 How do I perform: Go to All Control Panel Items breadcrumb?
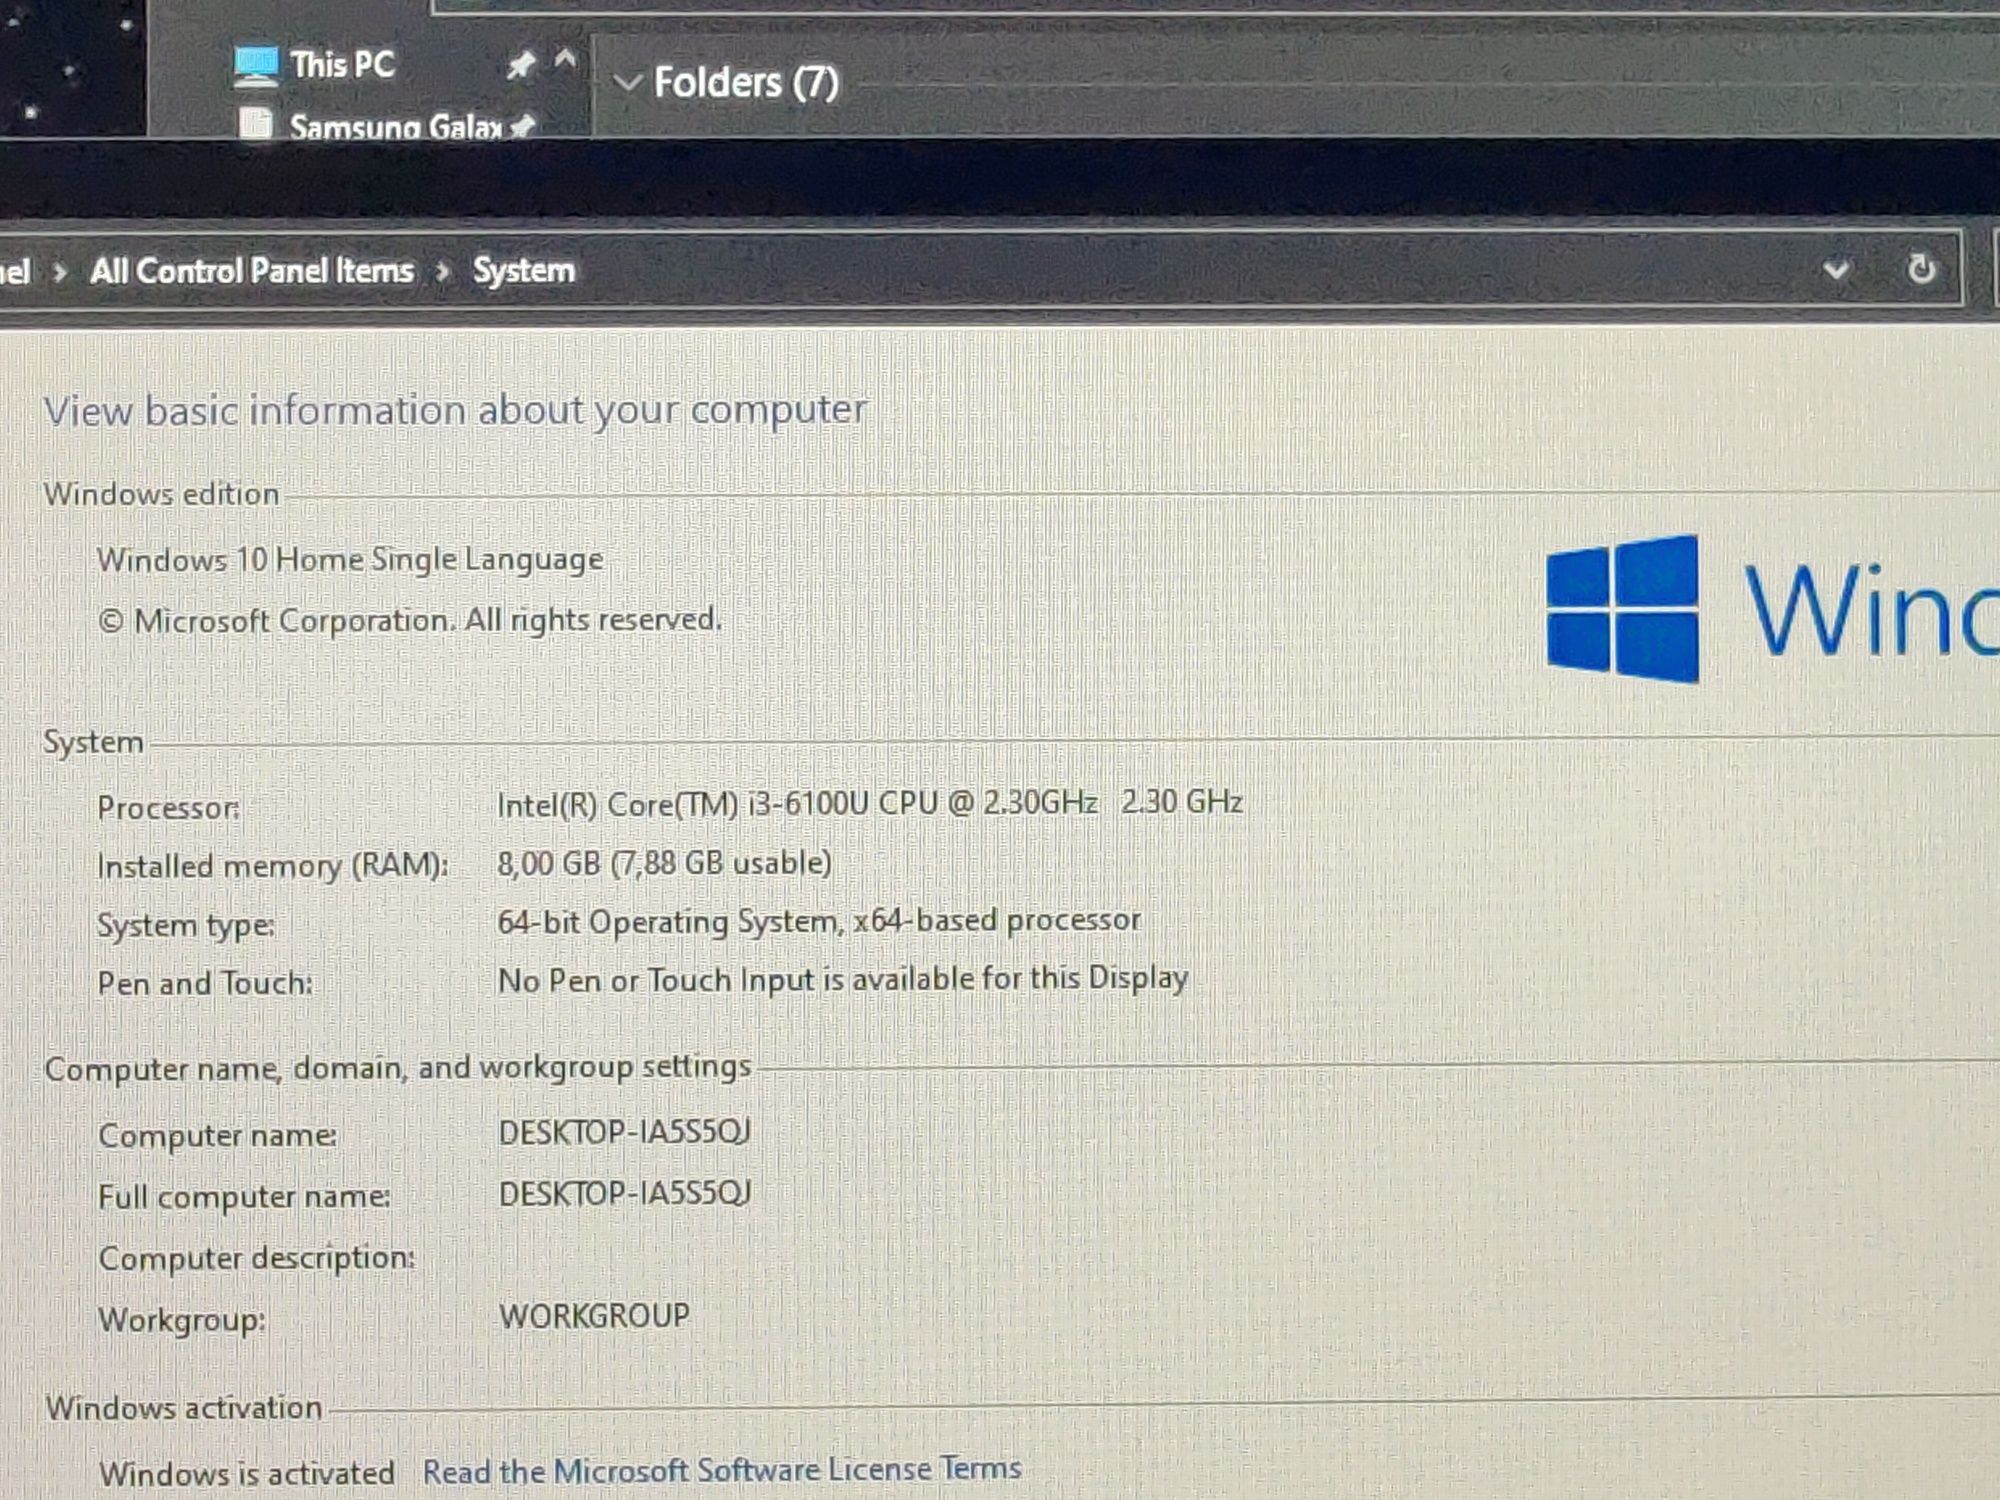click(x=252, y=271)
